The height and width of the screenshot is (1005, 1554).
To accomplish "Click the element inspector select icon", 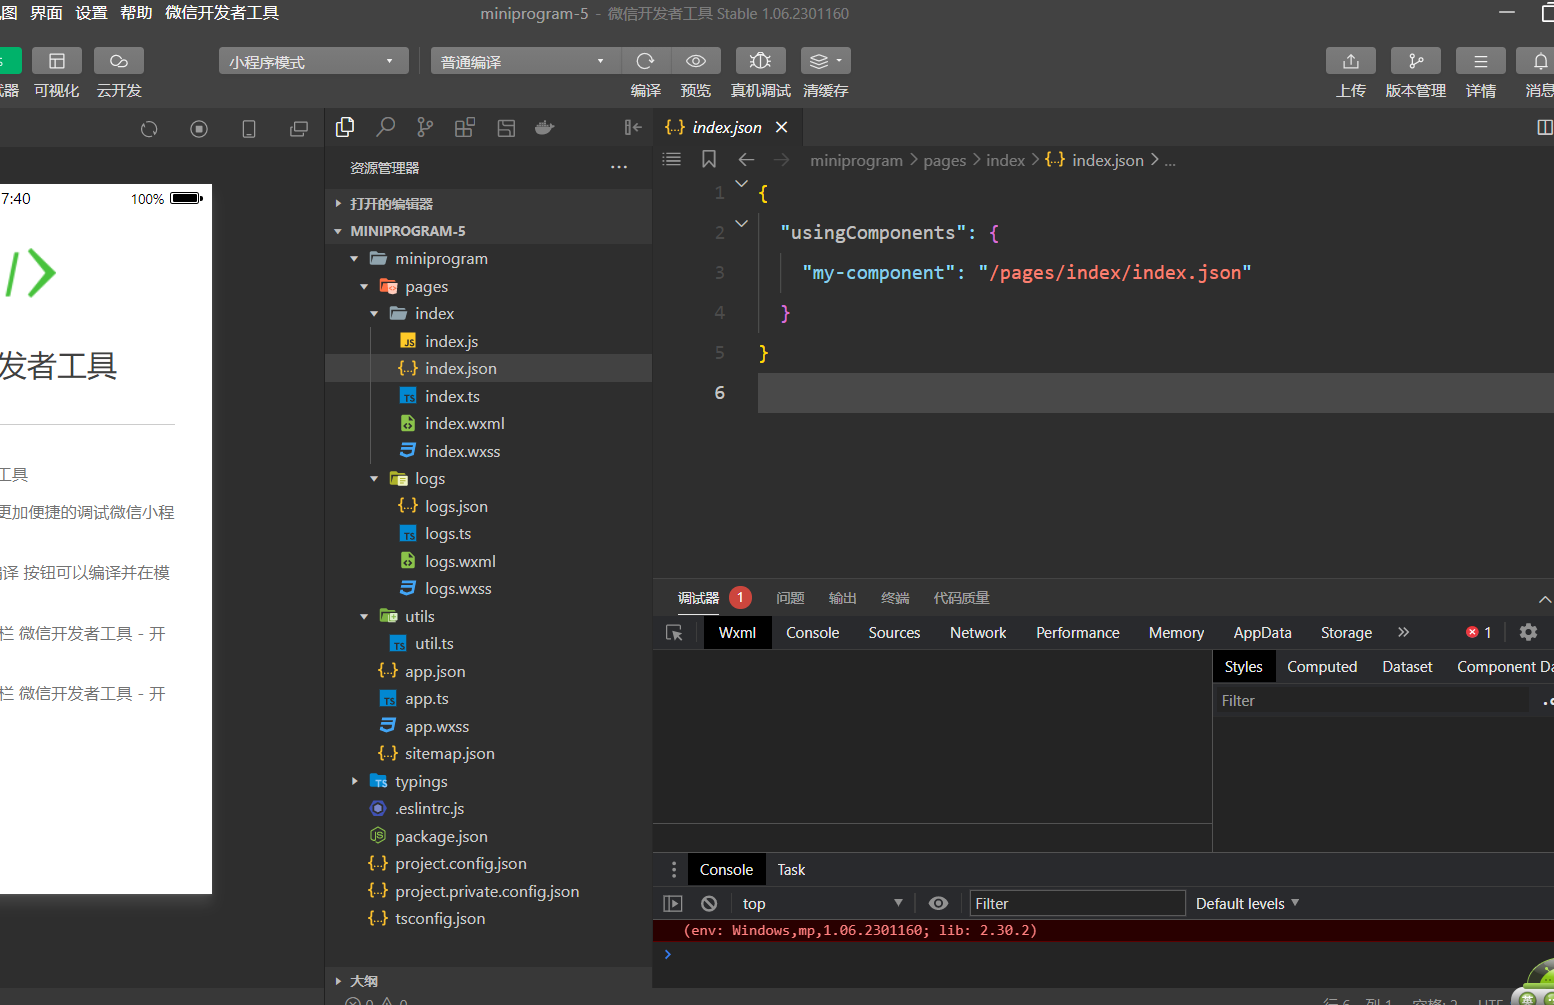I will (674, 633).
